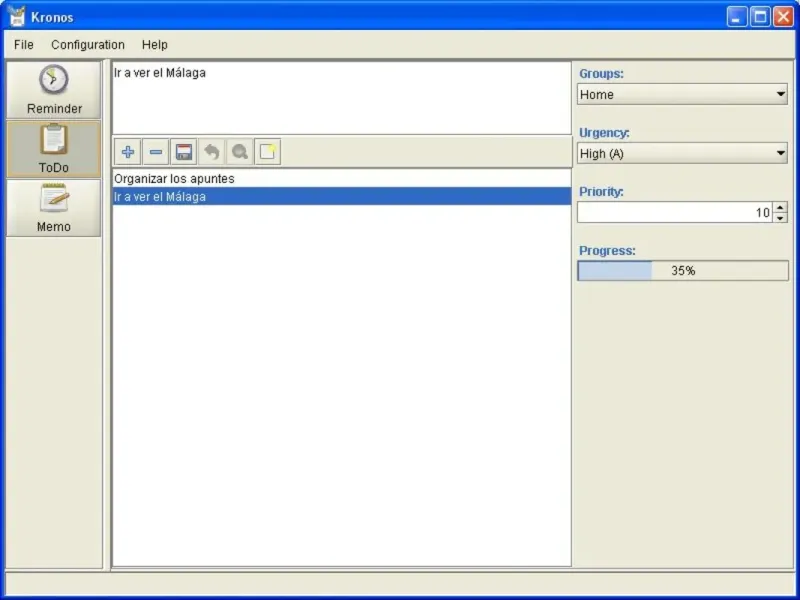Select the list row Ir a ver el Málaga
This screenshot has height=600, width=800.
(341, 196)
